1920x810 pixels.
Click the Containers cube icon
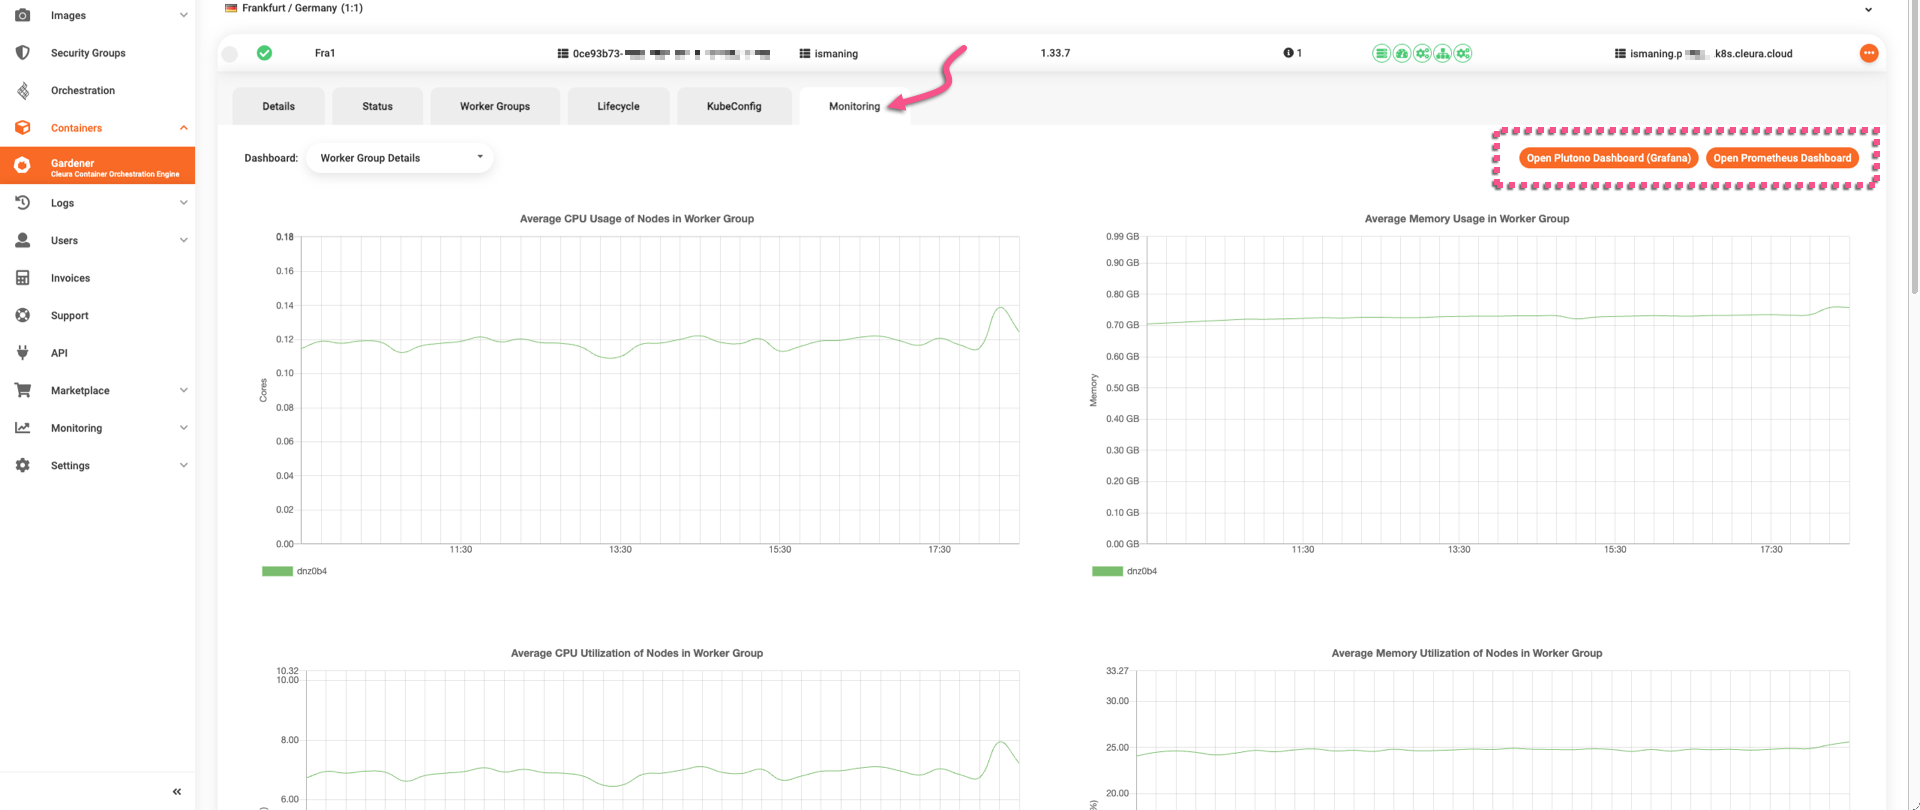[x=22, y=128]
